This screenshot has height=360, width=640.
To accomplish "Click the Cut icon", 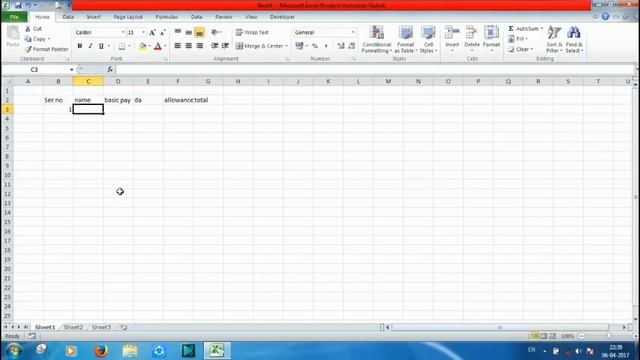I will coord(28,29).
